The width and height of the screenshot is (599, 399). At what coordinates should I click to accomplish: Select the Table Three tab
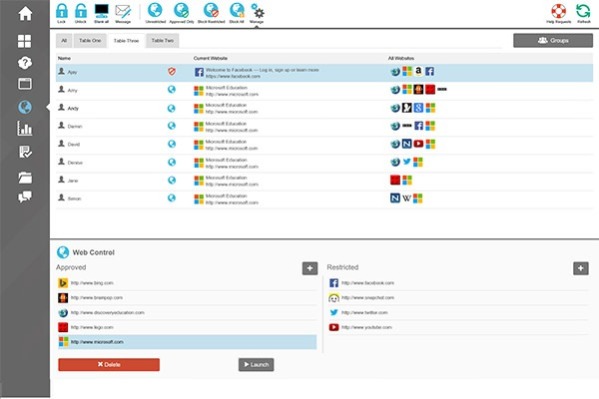[126, 41]
